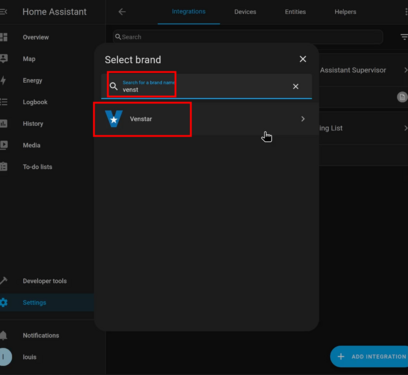Clear the brand search text
Image resolution: width=408 pixels, height=375 pixels.
295,86
